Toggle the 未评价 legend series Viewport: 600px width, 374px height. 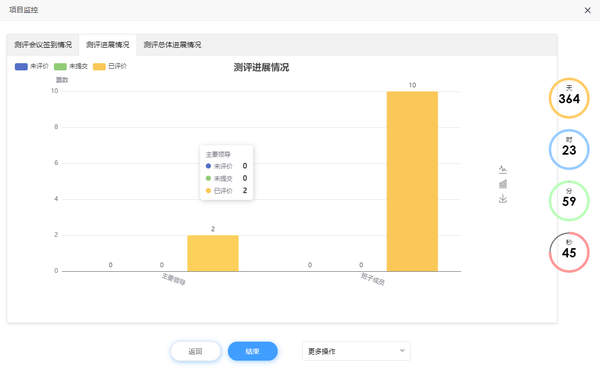[32, 67]
